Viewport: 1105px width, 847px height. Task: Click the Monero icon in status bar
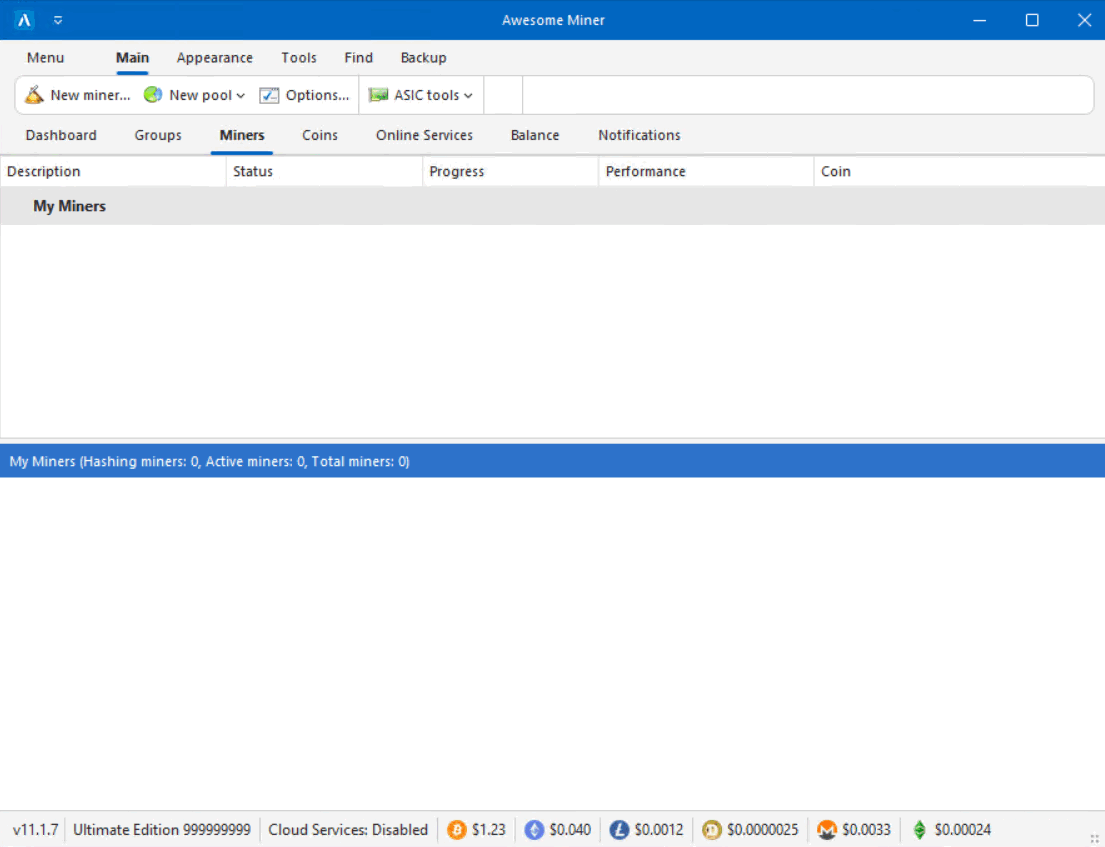(x=827, y=830)
